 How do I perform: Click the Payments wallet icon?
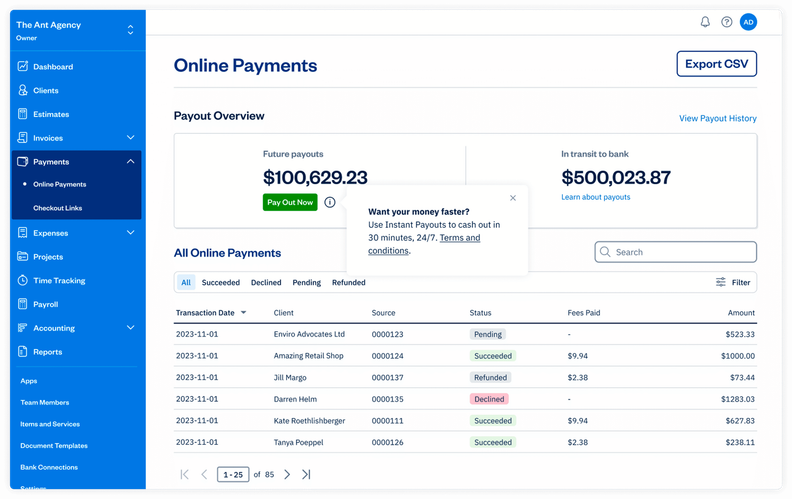click(x=22, y=162)
